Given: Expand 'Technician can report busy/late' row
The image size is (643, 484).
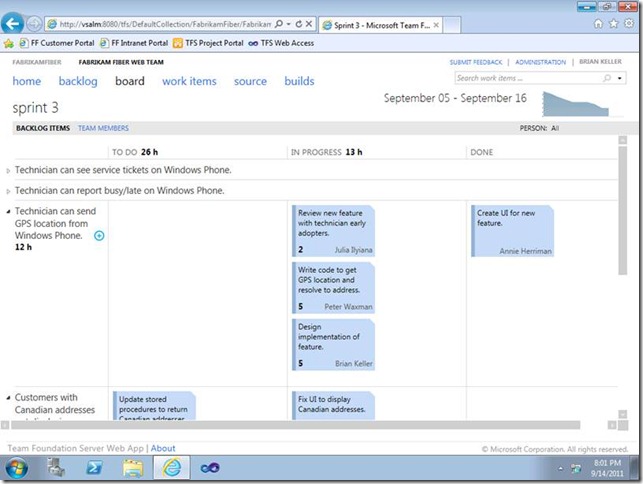Looking at the screenshot, I should coord(9,190).
